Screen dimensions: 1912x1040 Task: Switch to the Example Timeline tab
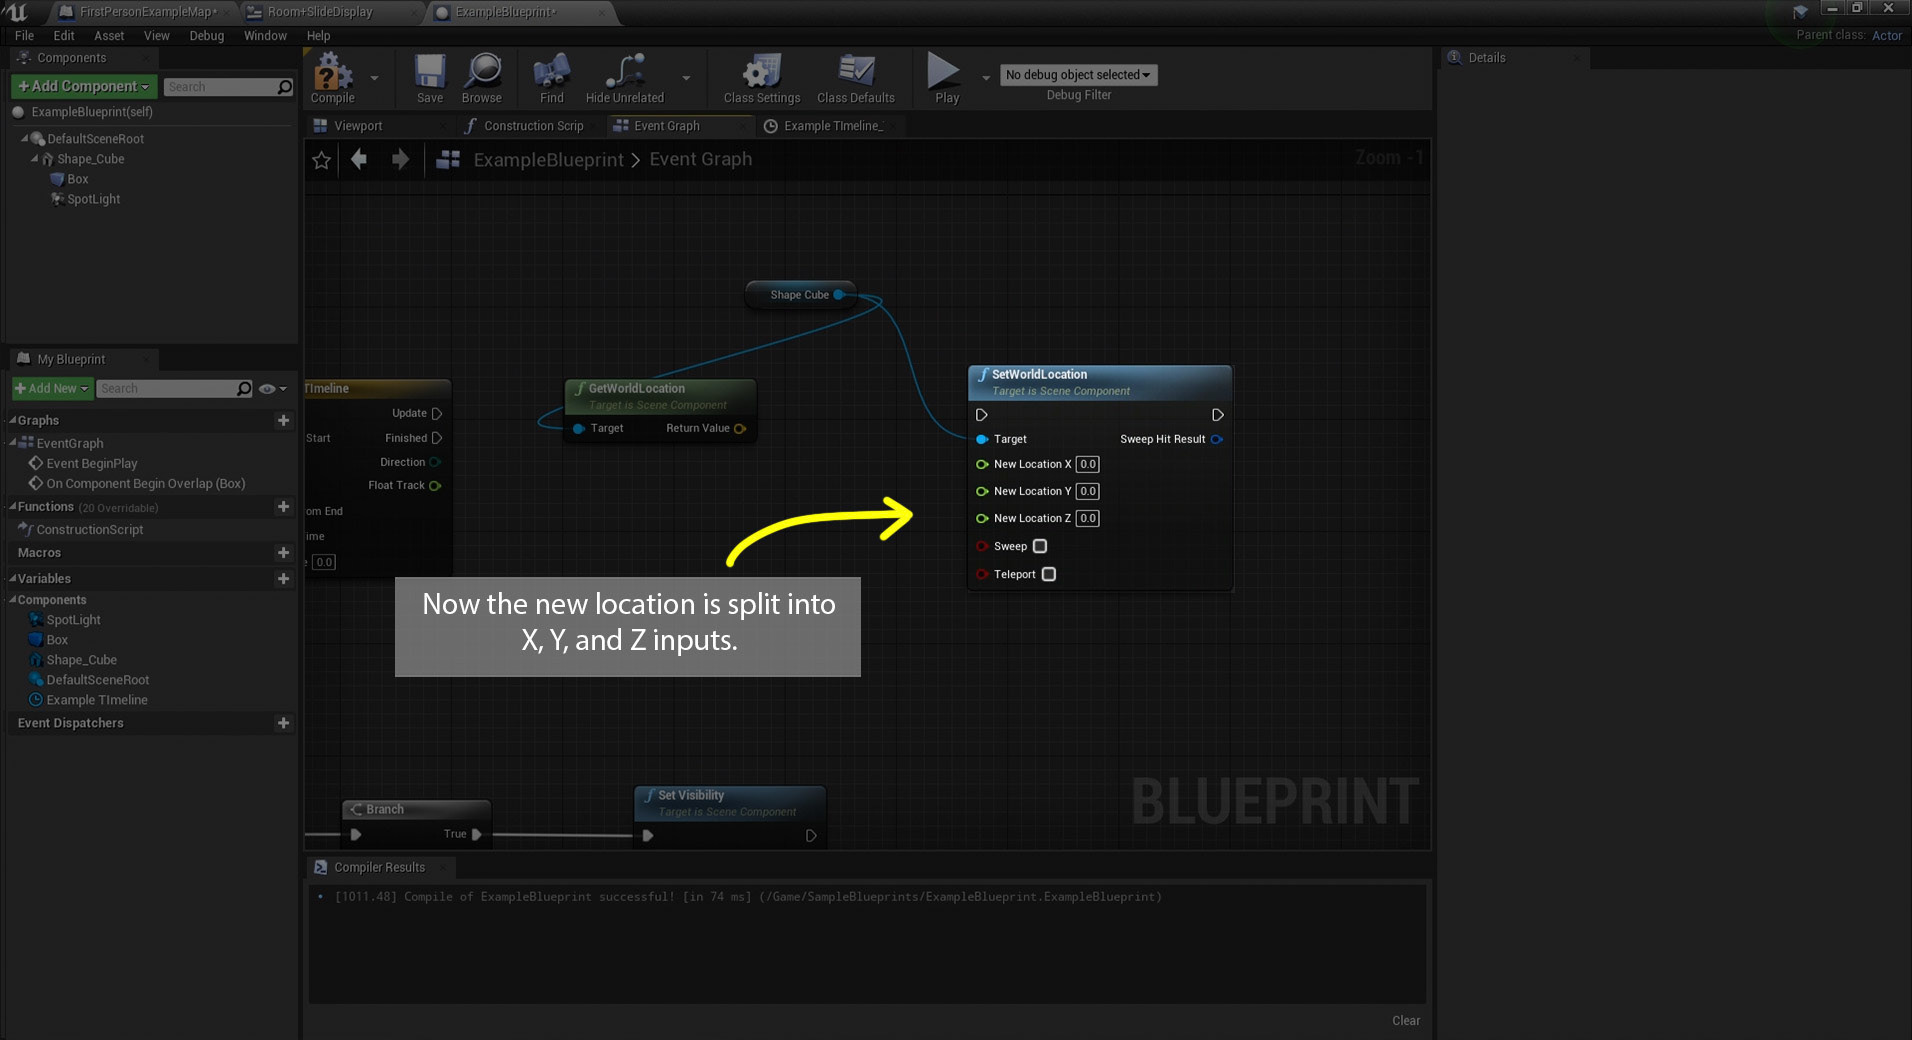click(x=833, y=126)
